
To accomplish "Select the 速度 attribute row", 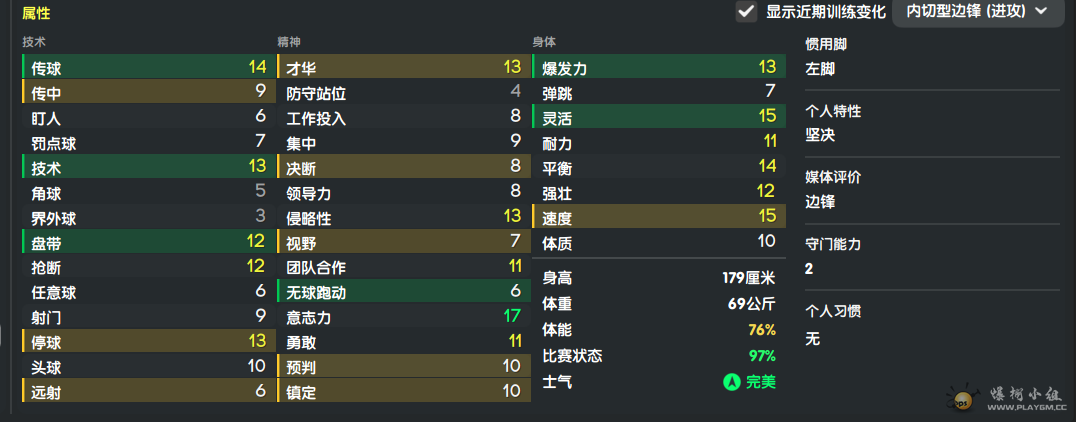I will [659, 217].
